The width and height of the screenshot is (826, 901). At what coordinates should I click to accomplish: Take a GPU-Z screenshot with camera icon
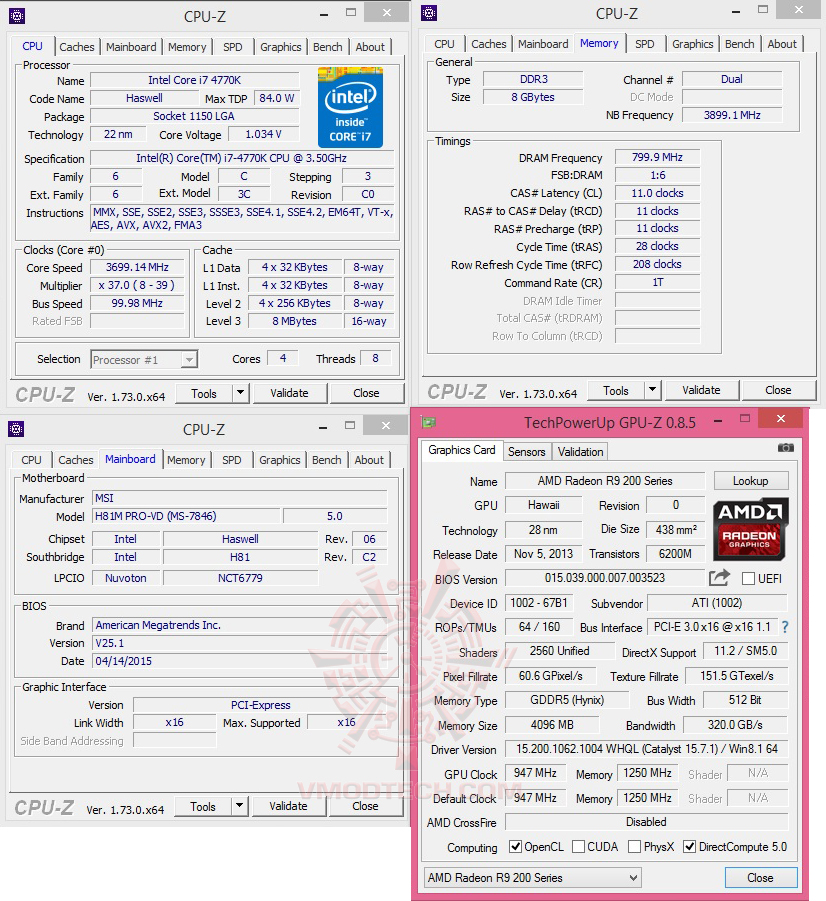786,448
